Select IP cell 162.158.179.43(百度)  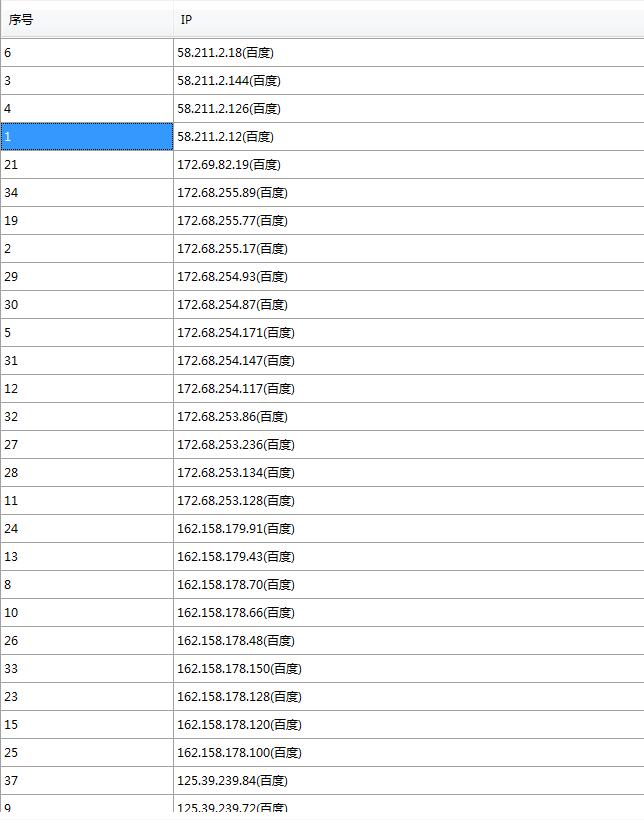point(409,556)
